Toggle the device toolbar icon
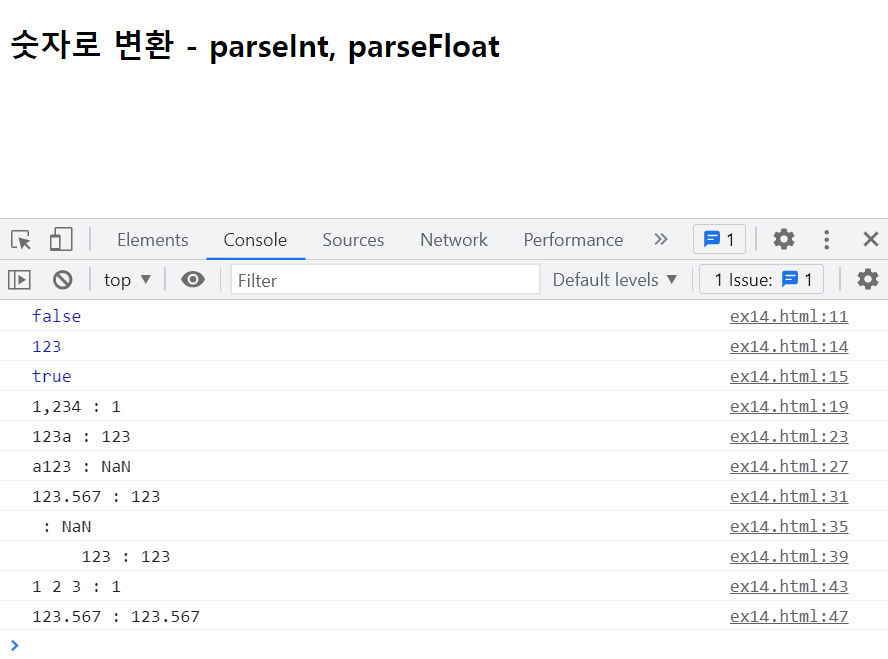The height and width of the screenshot is (659, 888). tap(61, 239)
